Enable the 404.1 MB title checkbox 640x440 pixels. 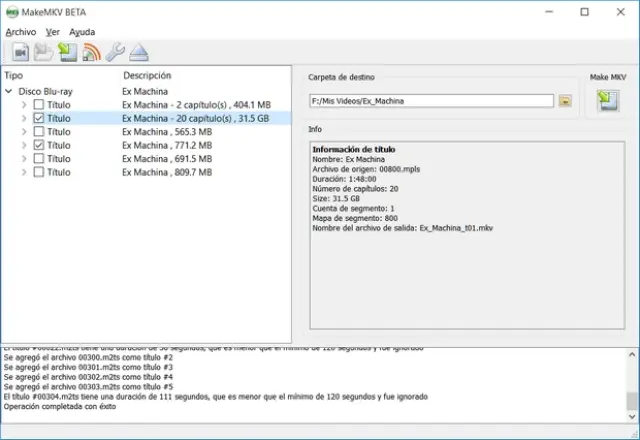38,105
